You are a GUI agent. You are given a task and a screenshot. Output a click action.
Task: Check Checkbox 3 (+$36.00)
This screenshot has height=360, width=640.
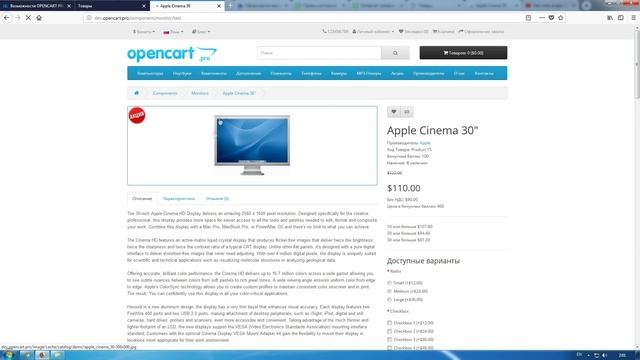[389, 340]
